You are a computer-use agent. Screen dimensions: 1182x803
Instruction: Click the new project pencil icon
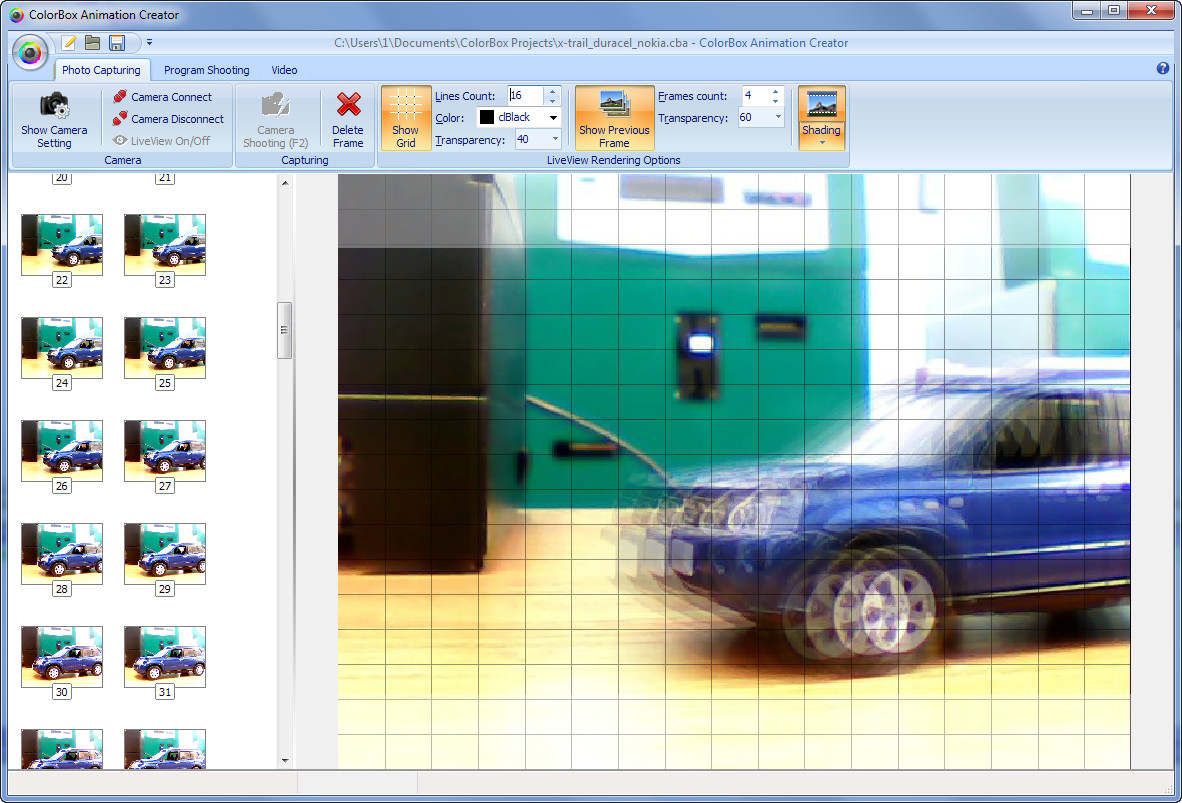(x=69, y=43)
